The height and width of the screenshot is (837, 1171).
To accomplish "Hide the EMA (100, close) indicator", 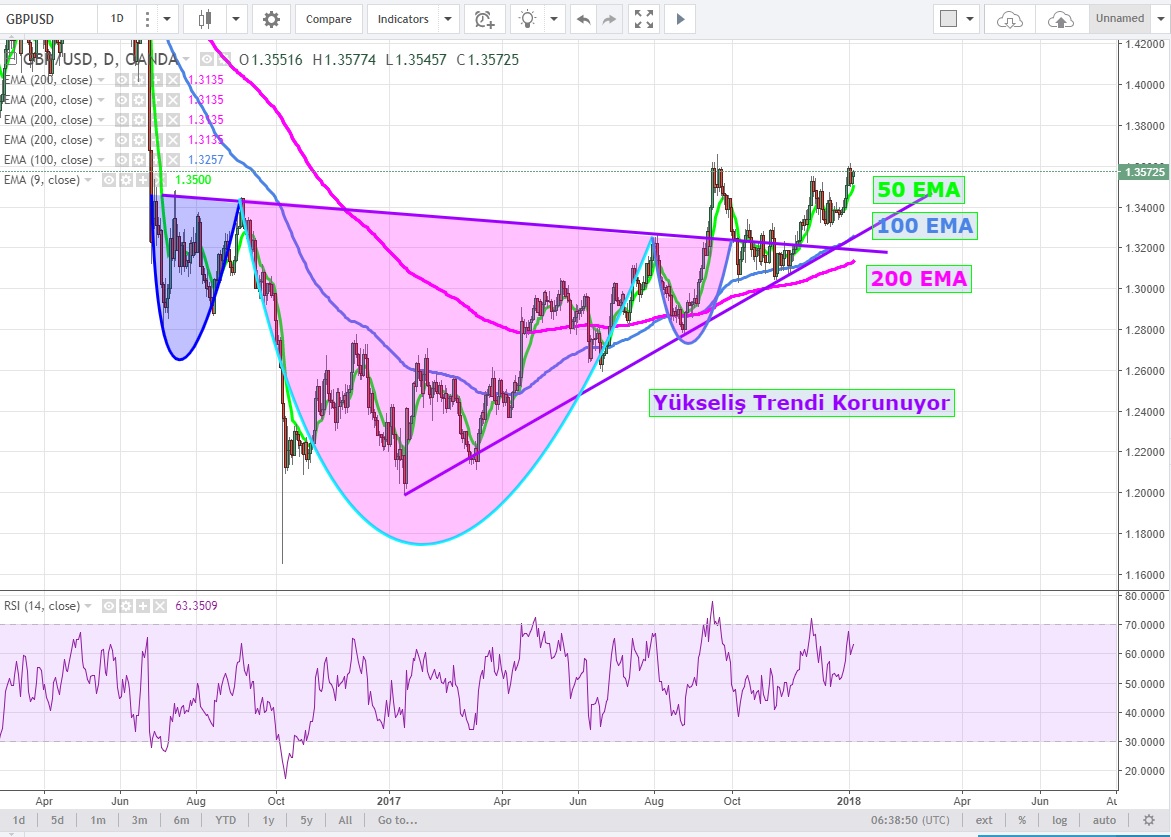I will [121, 160].
